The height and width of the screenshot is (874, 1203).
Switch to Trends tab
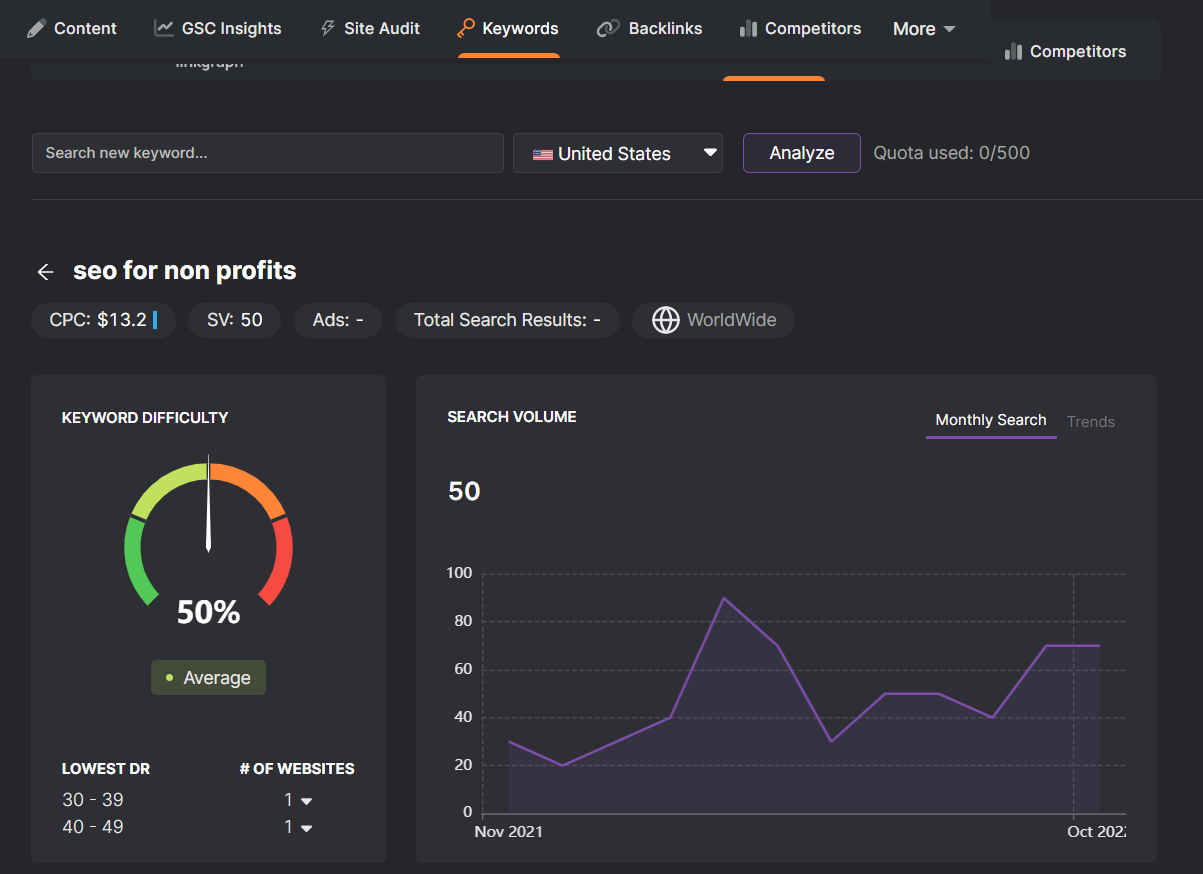click(x=1091, y=422)
